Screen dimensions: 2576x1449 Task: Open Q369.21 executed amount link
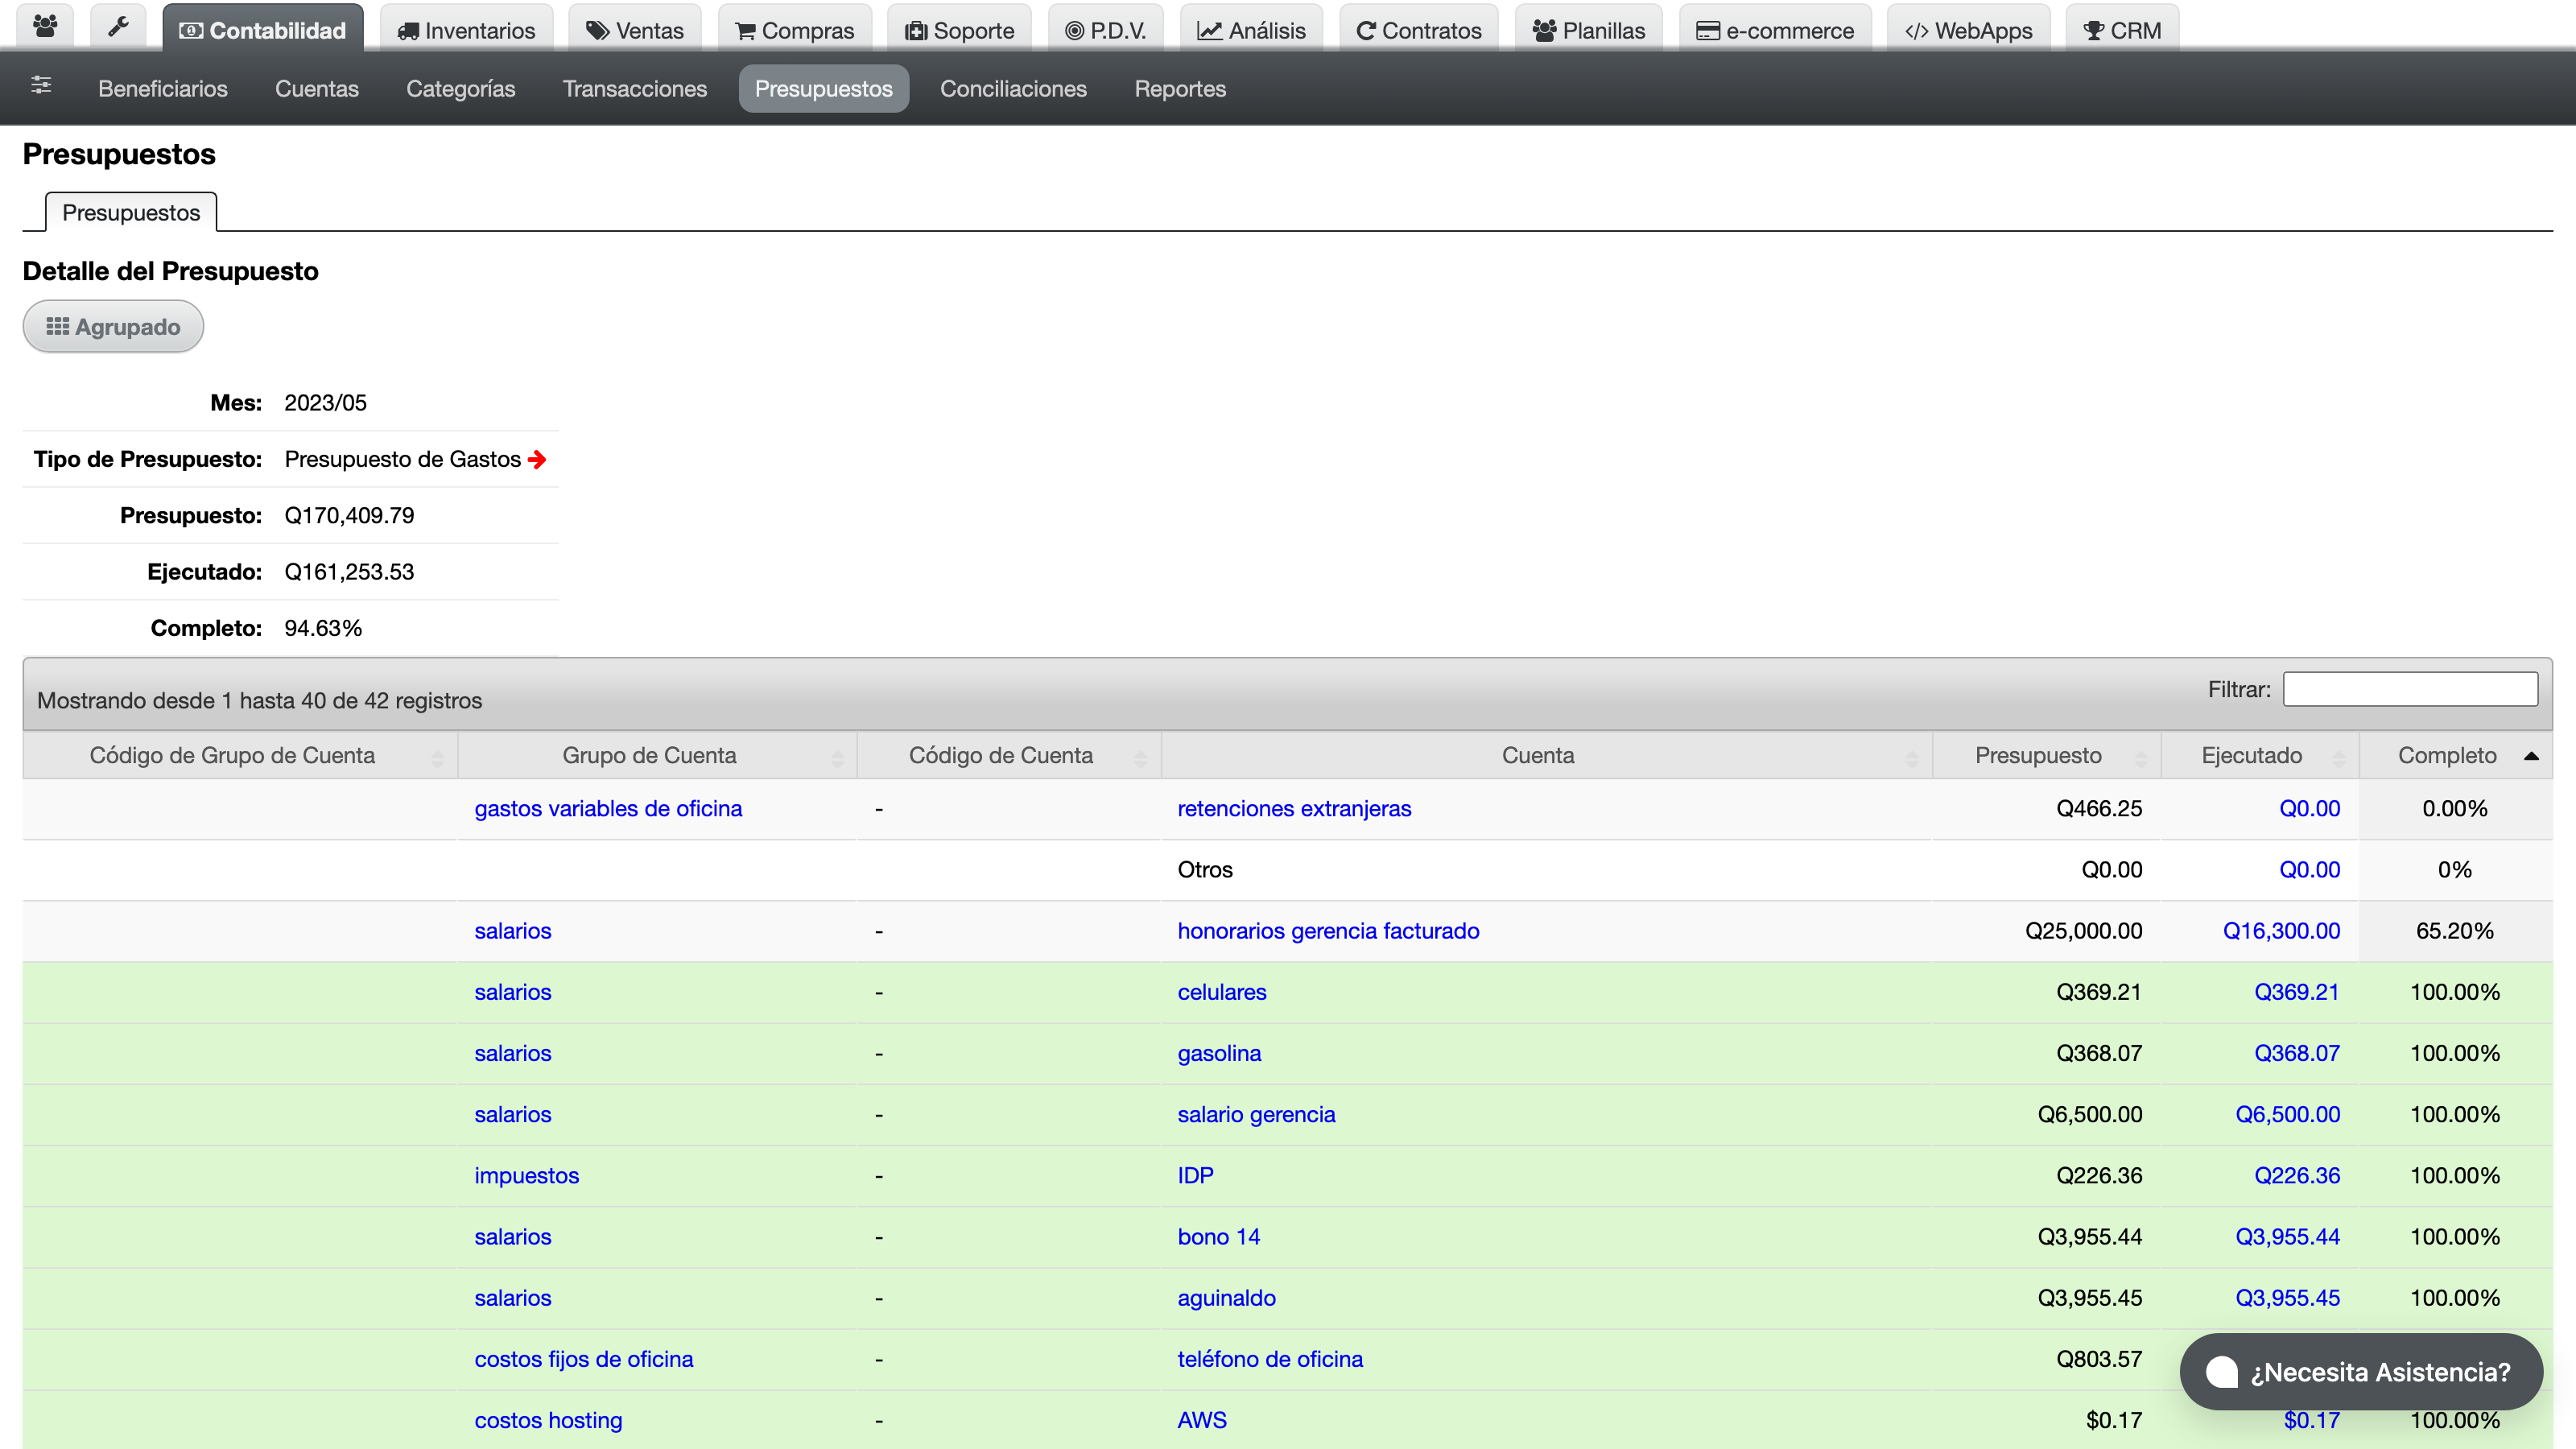2296,992
